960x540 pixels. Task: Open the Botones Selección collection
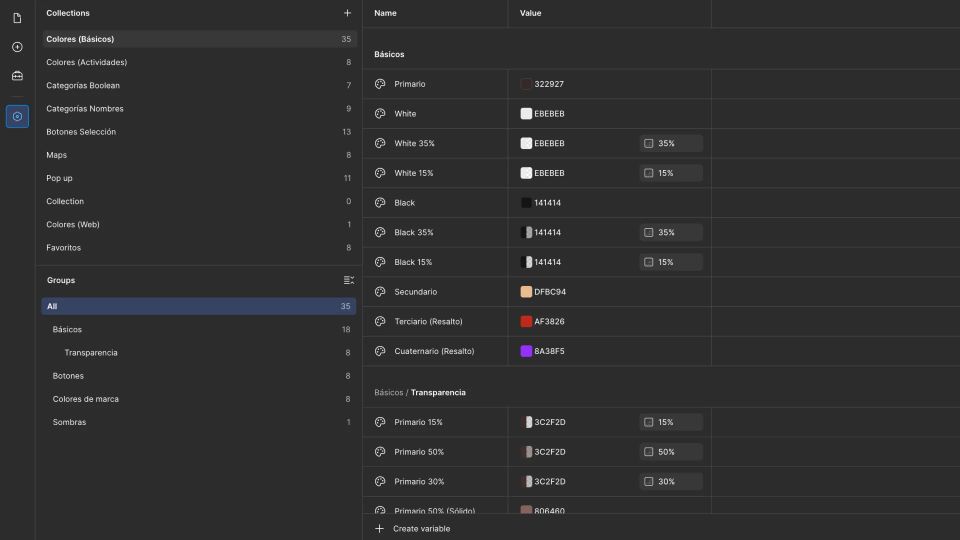pos(199,132)
